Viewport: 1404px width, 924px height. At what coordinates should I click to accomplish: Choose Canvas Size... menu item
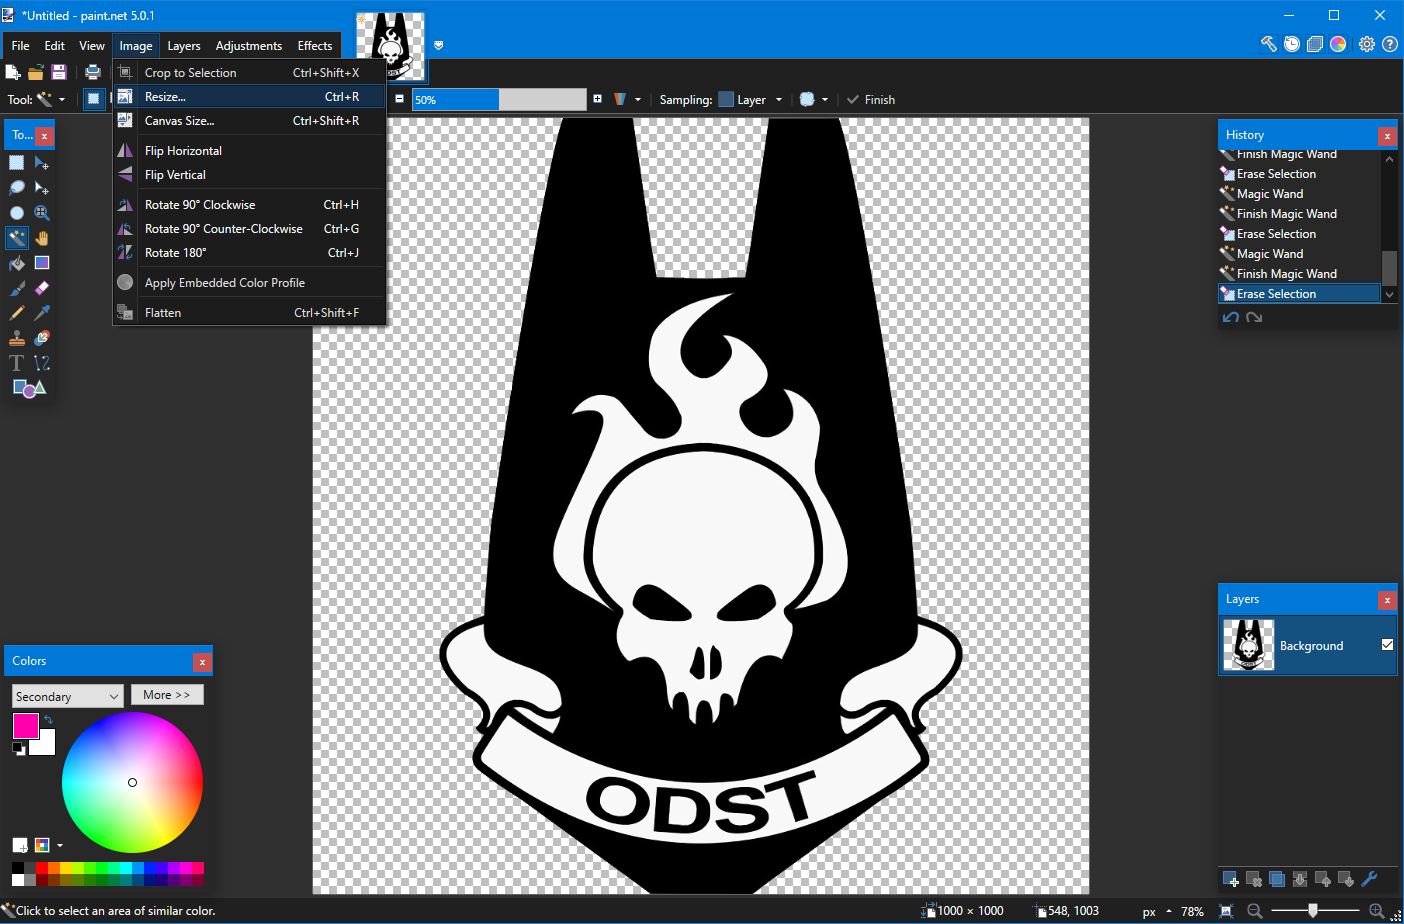point(249,121)
